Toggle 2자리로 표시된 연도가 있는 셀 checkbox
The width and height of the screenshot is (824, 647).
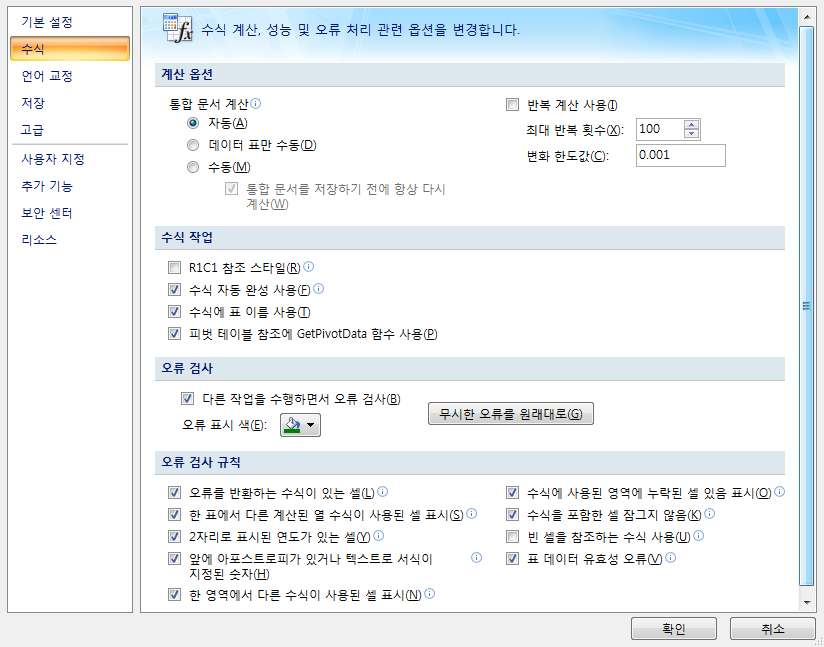[174, 537]
